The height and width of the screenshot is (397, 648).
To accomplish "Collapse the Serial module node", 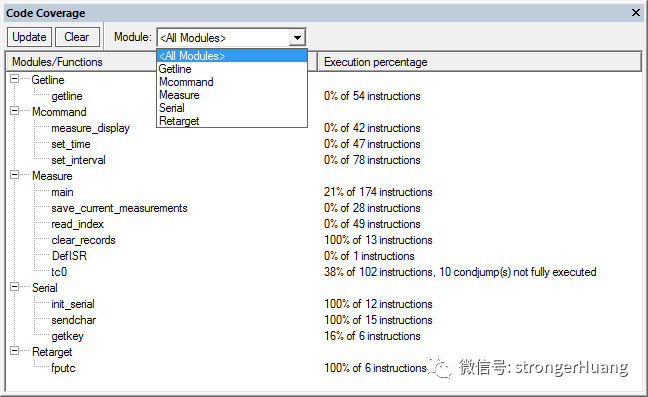I will [x=14, y=287].
